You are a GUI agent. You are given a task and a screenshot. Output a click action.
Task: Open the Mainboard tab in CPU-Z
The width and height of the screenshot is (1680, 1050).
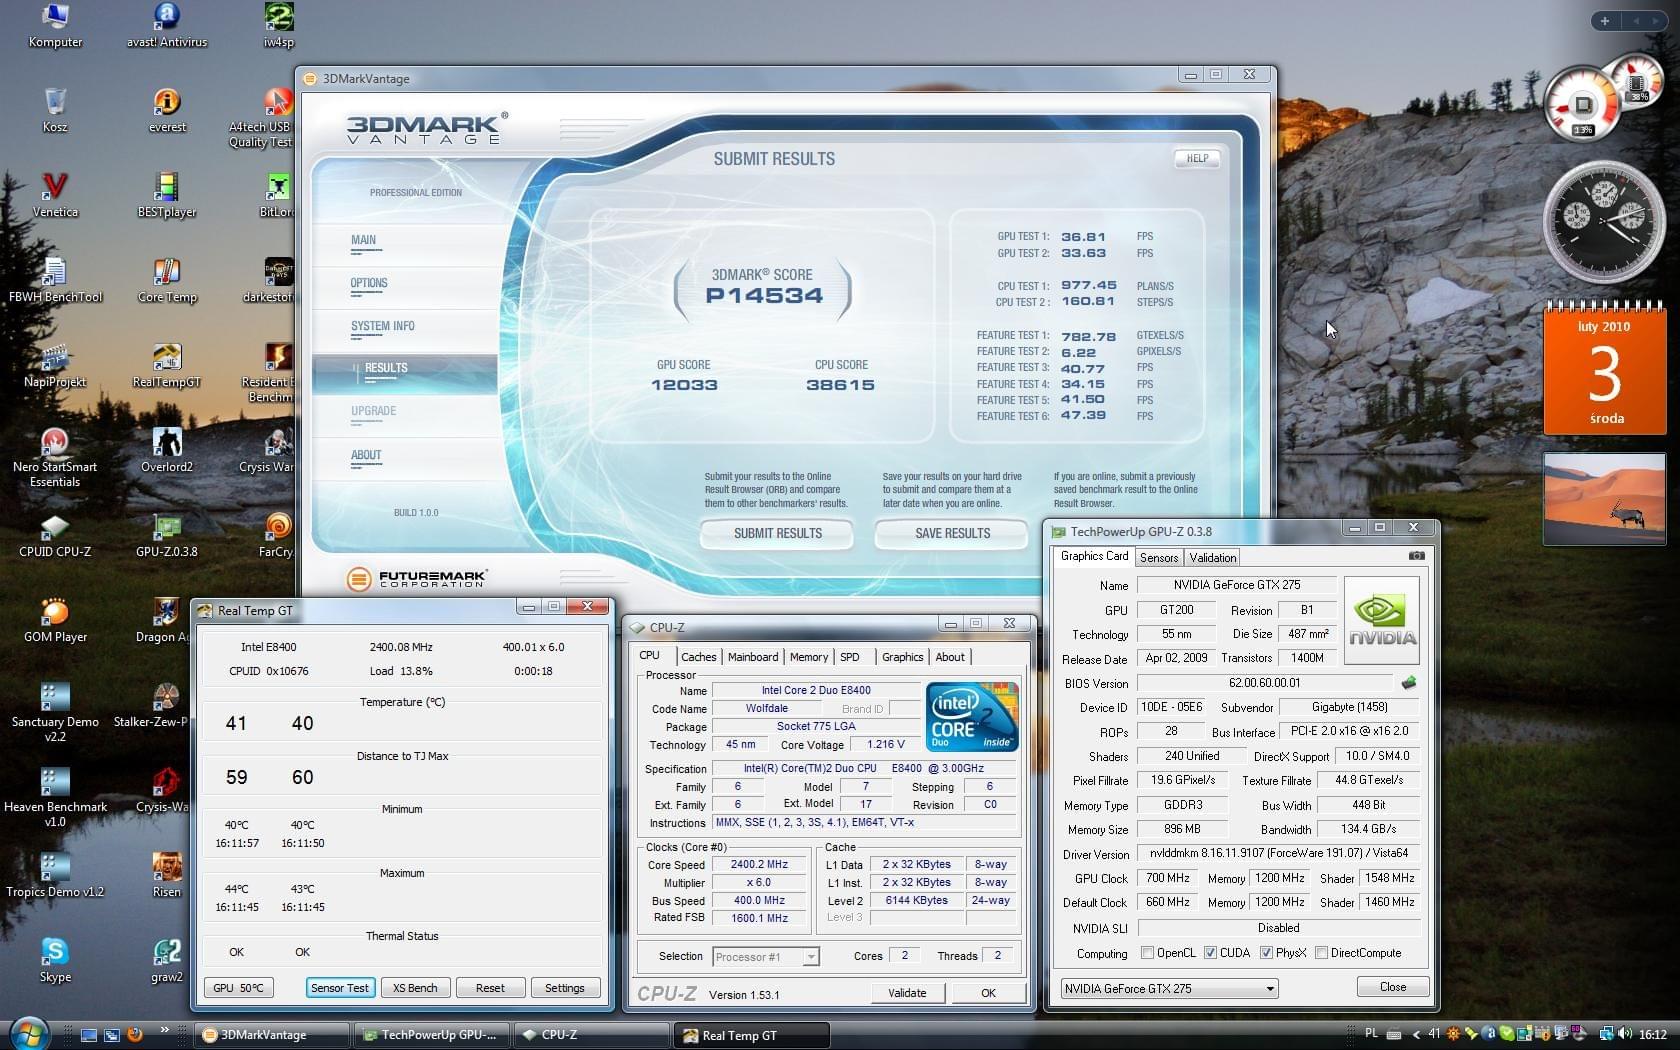[752, 657]
